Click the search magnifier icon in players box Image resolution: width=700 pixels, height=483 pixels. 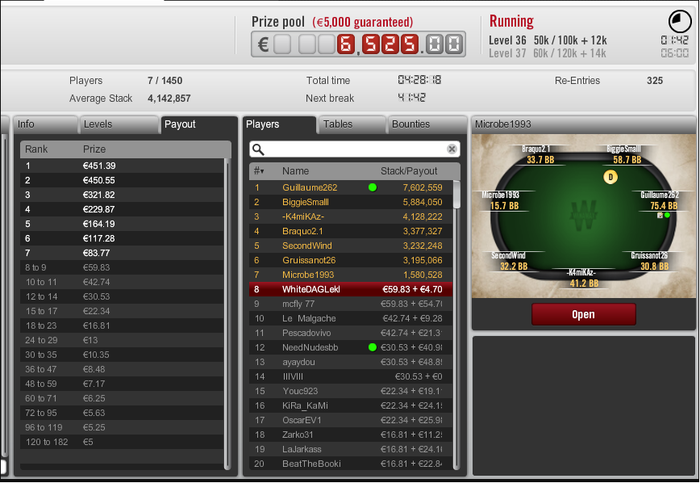258,150
